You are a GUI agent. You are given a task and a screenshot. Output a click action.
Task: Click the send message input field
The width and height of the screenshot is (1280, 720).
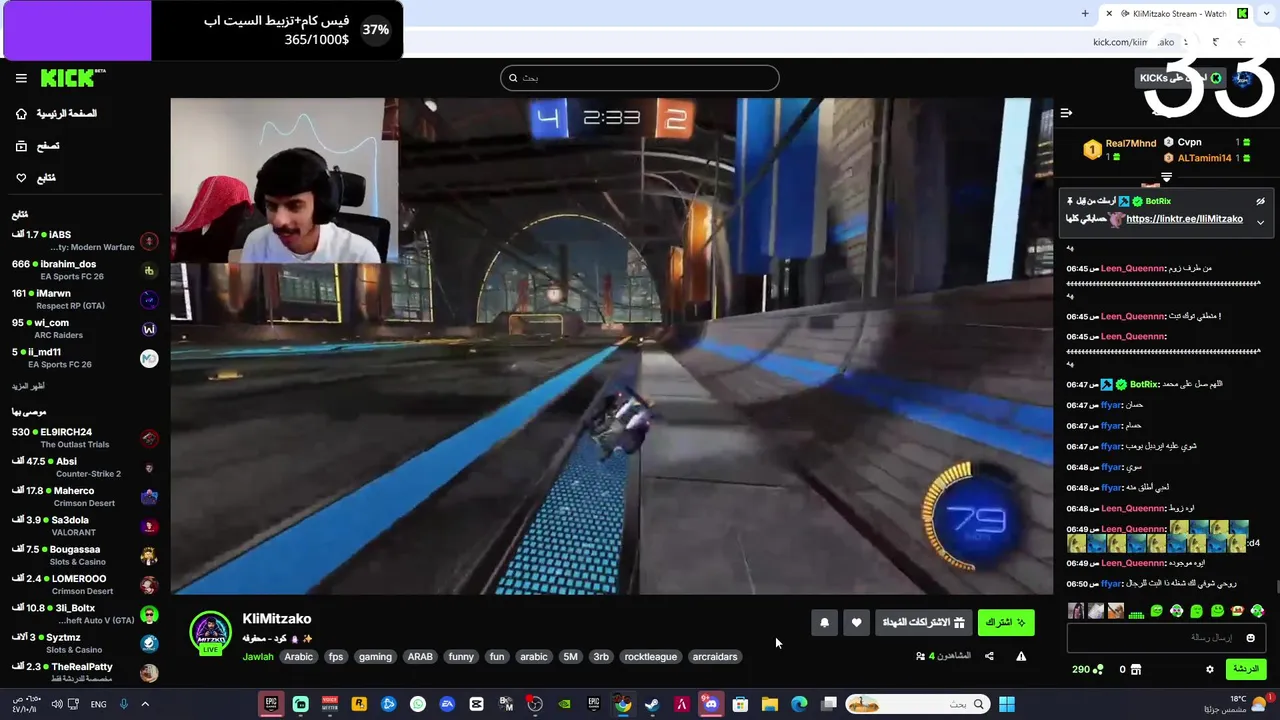(1168, 638)
